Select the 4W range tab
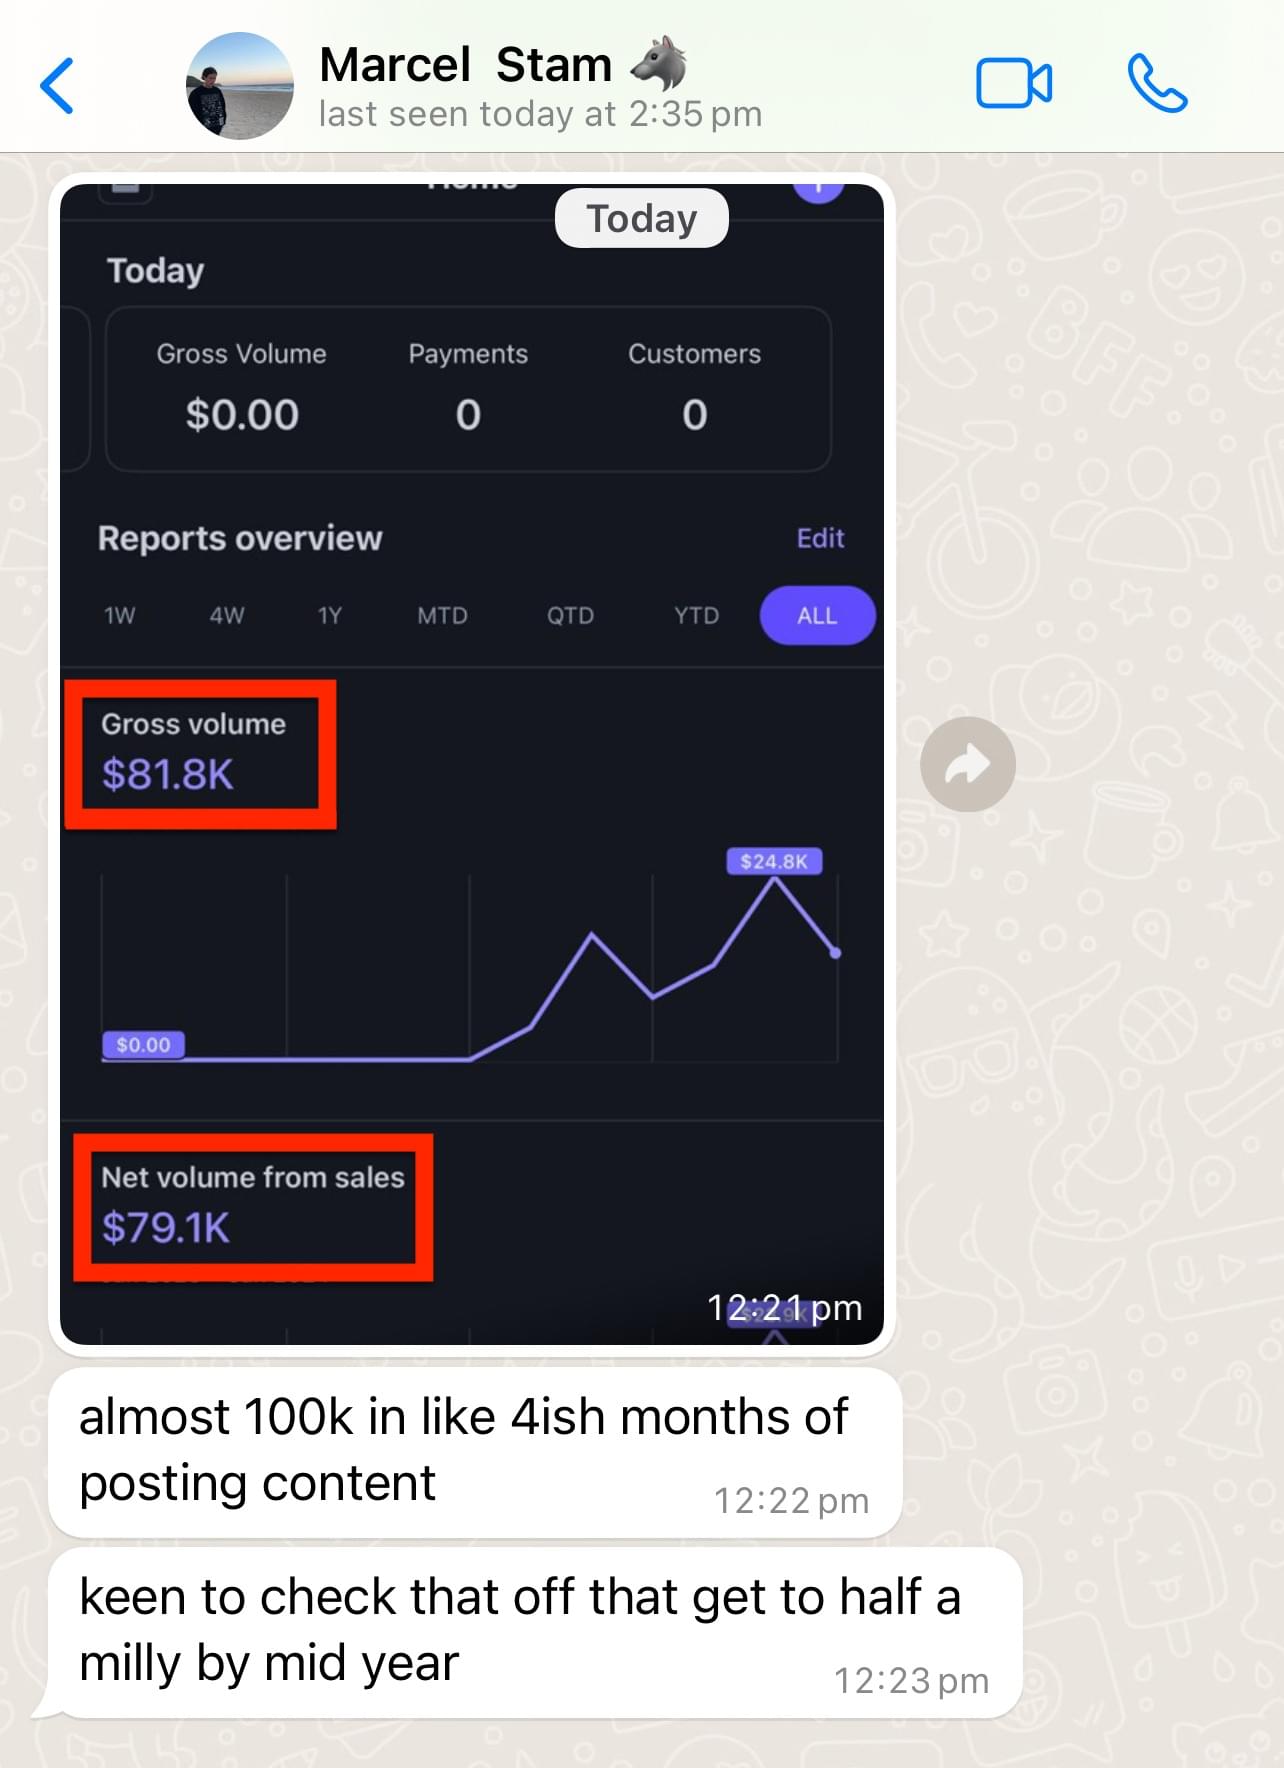1284x1768 pixels. coord(227,615)
